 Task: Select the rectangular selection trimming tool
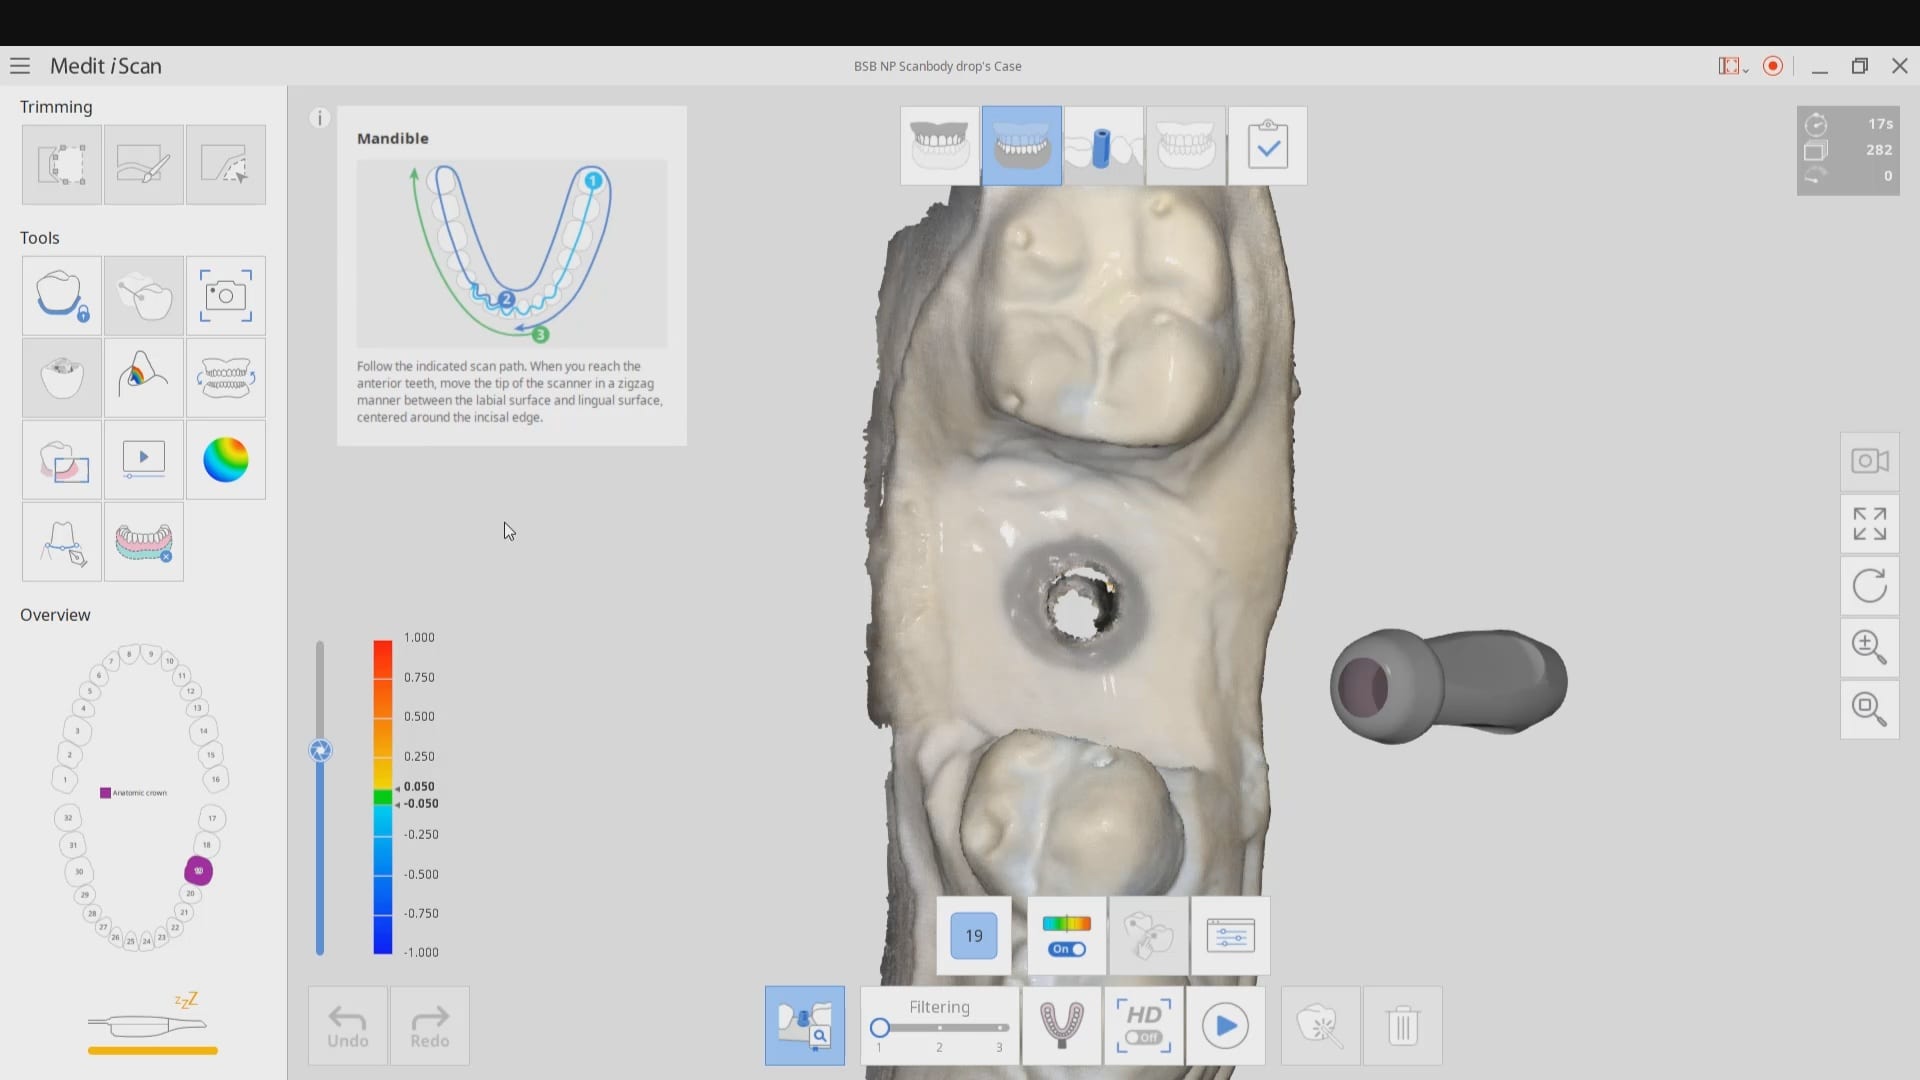click(x=62, y=165)
